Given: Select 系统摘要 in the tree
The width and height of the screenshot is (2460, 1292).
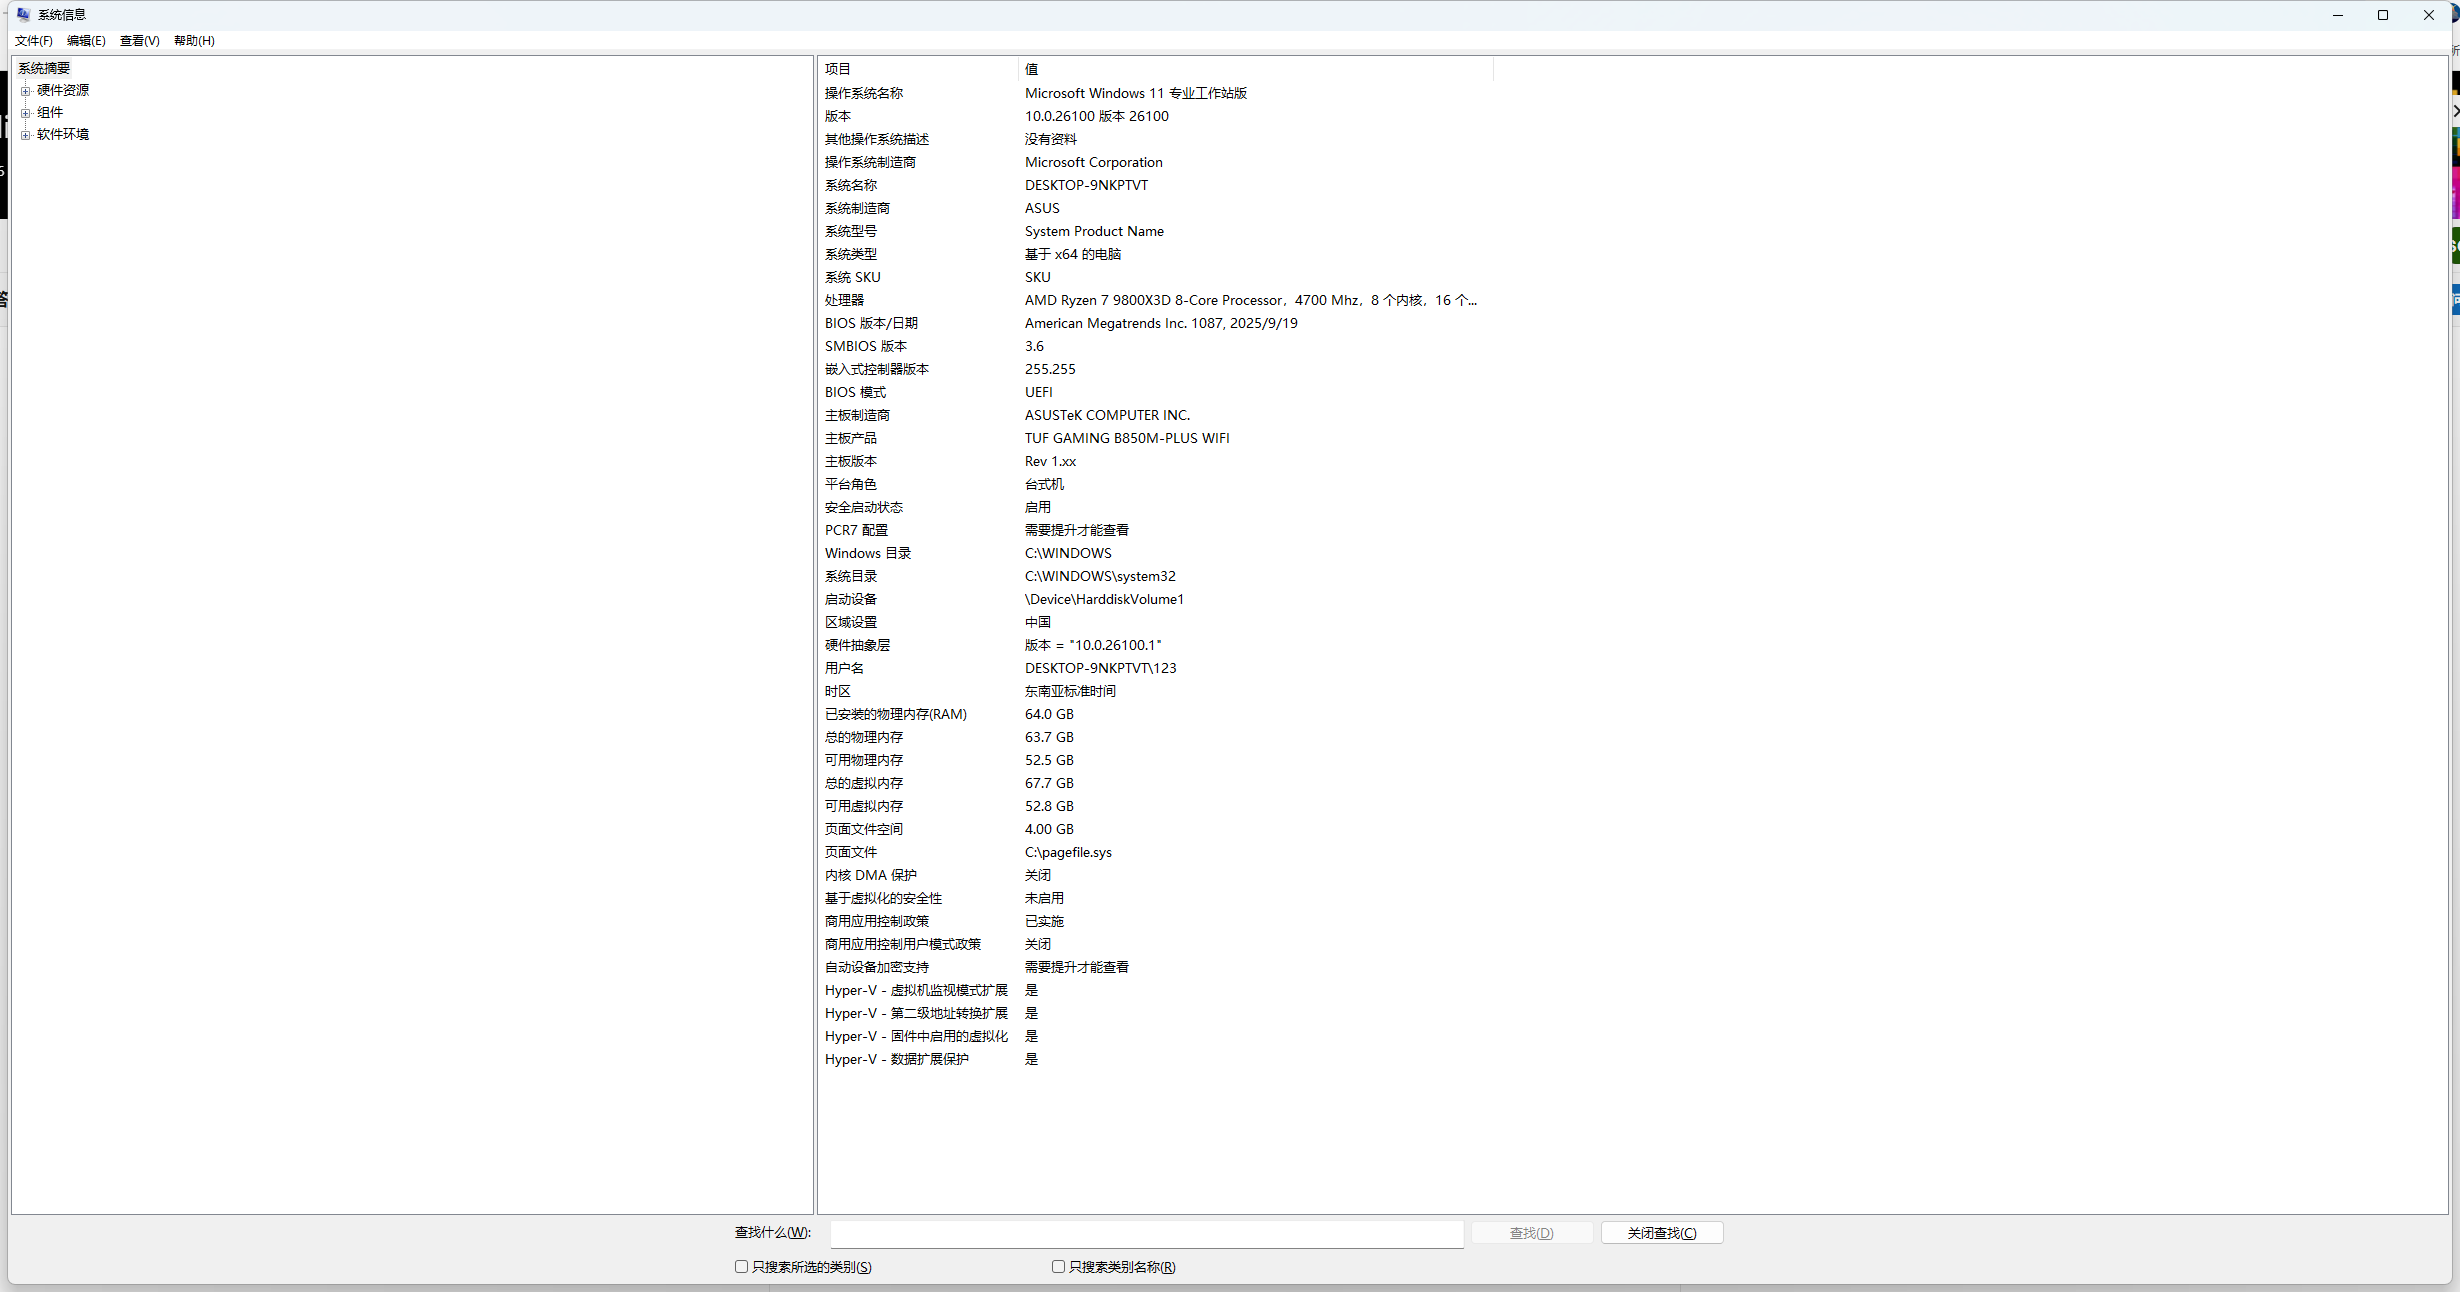Looking at the screenshot, I should 44,68.
